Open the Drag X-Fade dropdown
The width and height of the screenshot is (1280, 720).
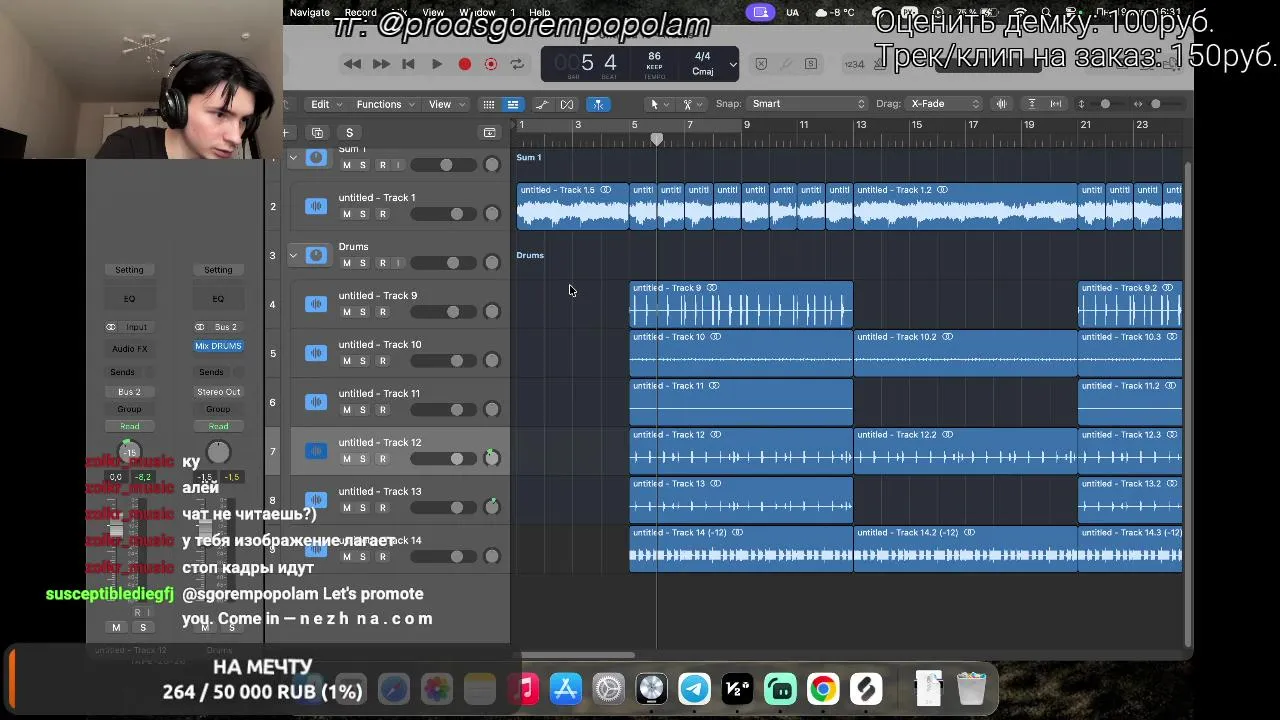[x=945, y=104]
